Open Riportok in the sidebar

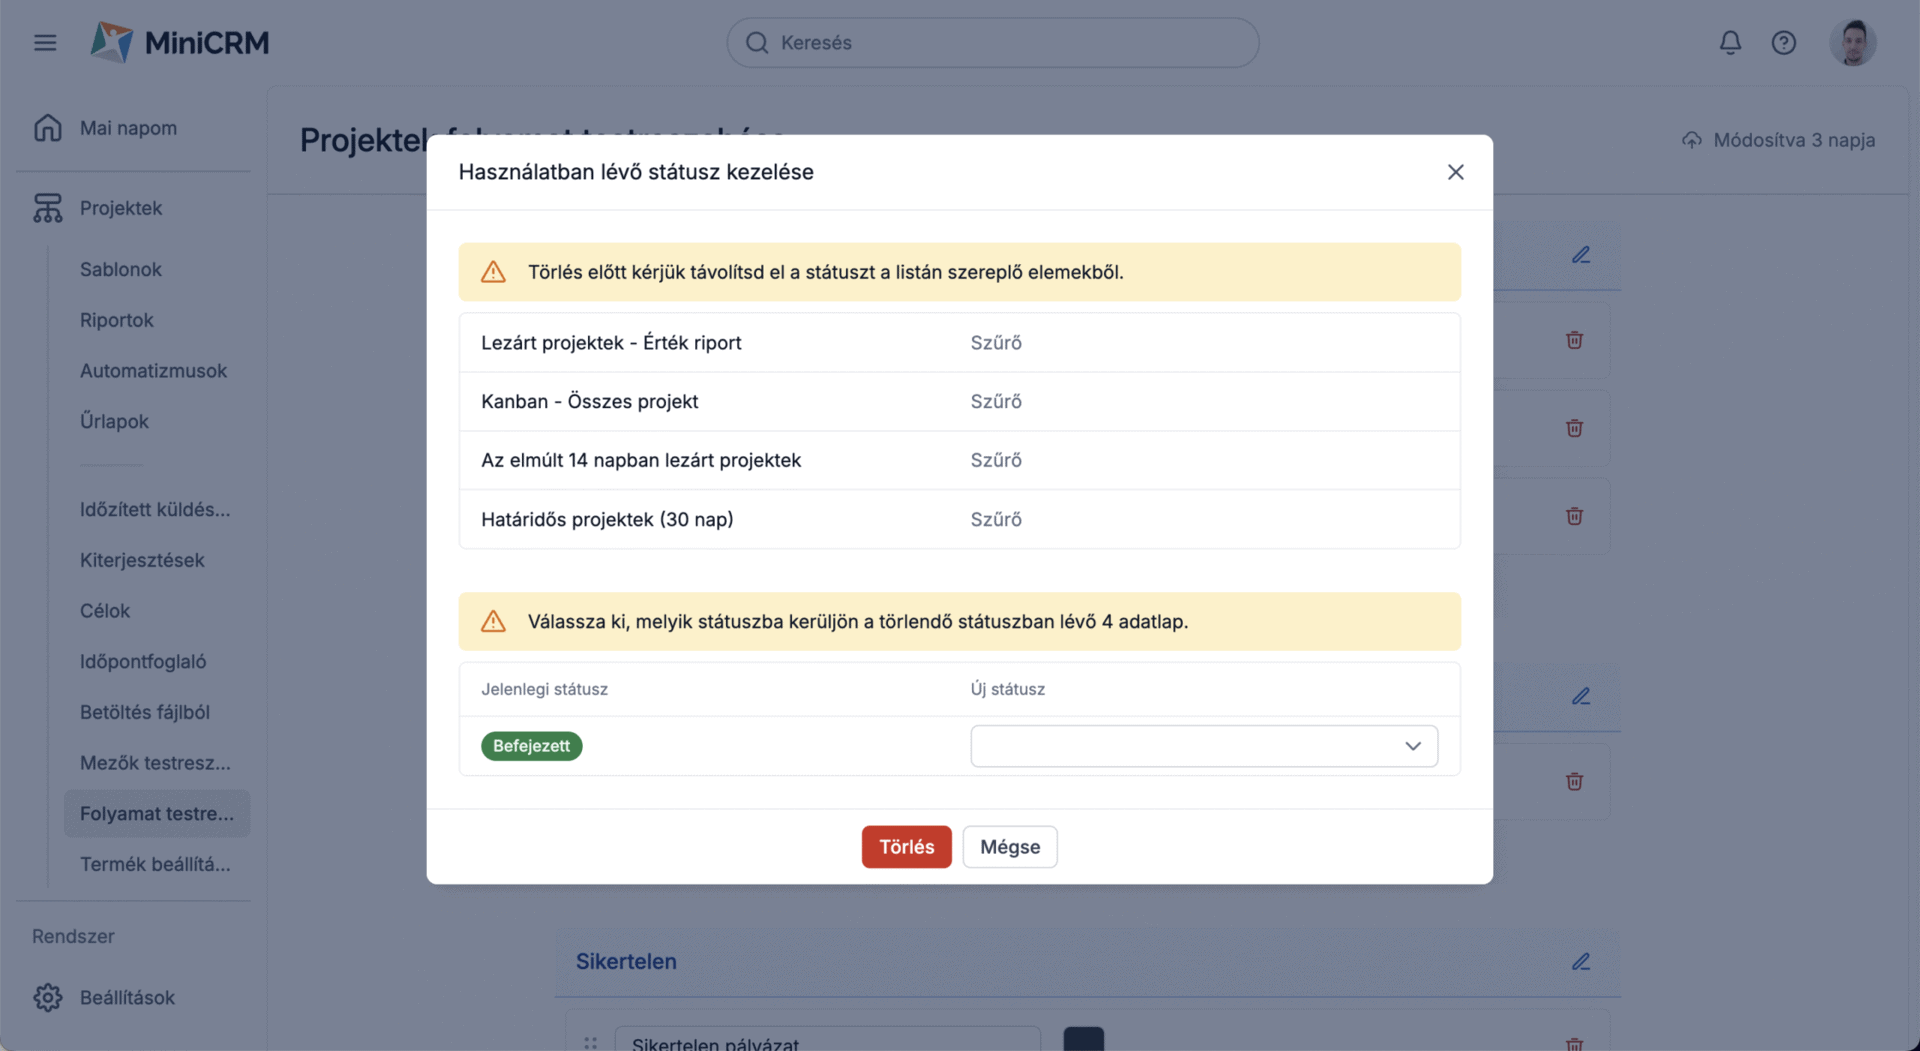[117, 320]
